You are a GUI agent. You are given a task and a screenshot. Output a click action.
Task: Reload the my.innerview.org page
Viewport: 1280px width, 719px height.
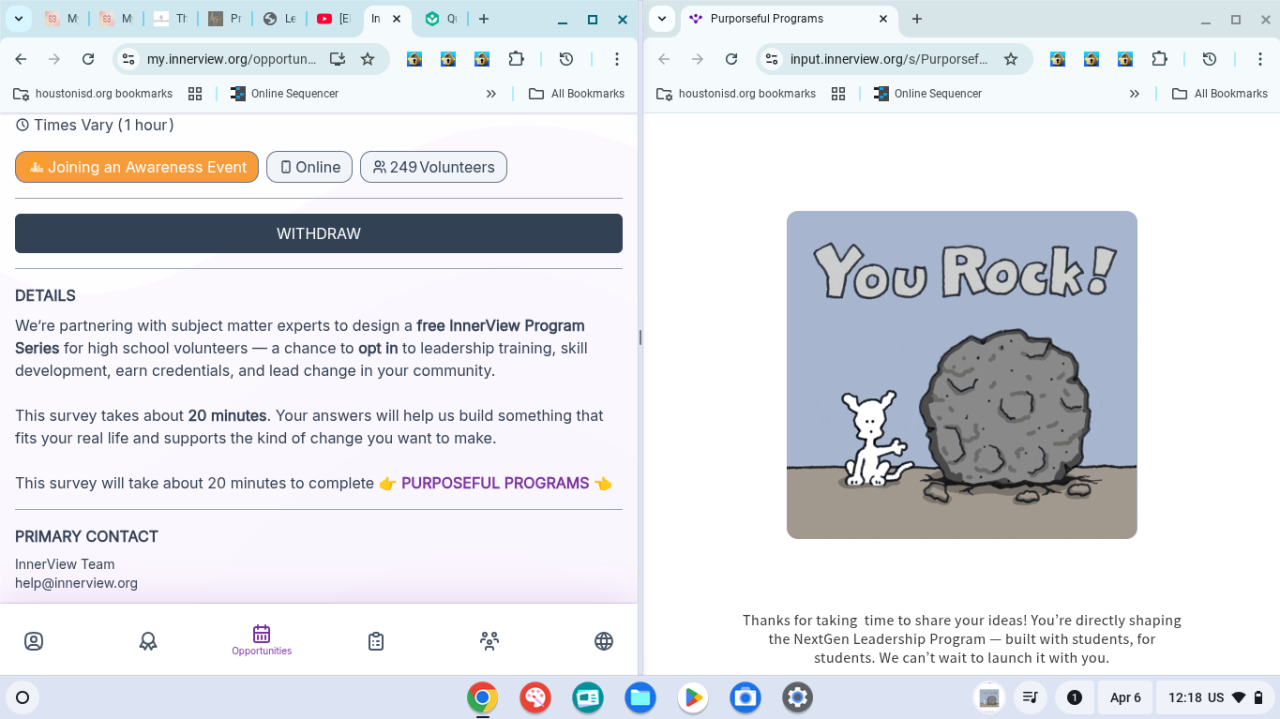pyautogui.click(x=88, y=59)
